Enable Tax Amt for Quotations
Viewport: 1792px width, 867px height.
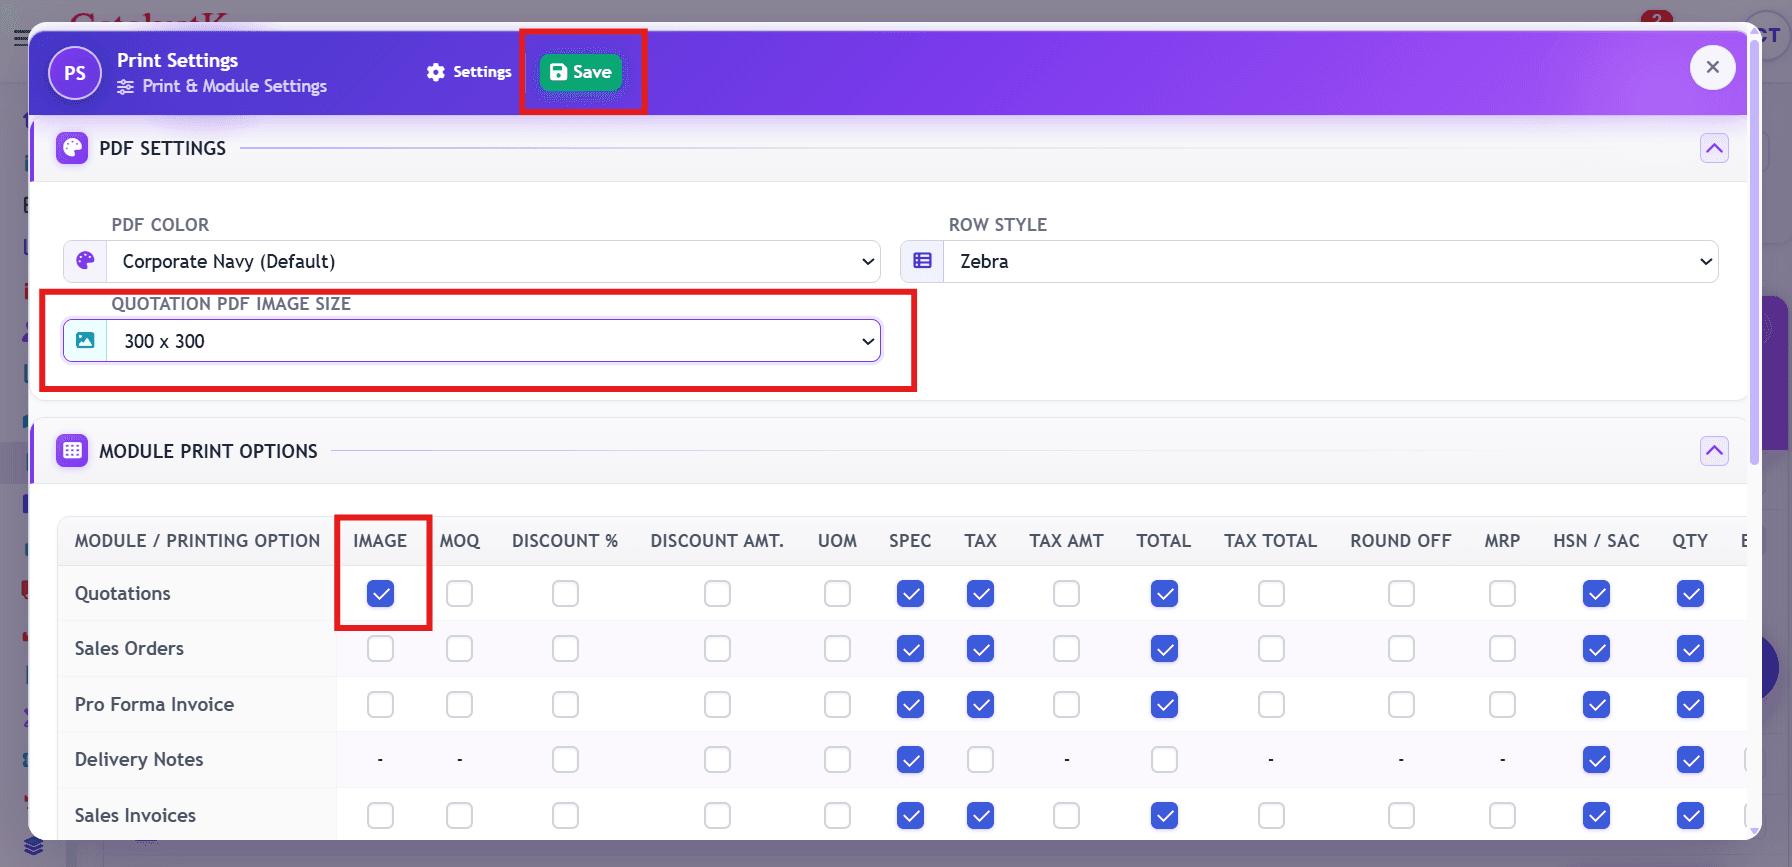(x=1067, y=594)
